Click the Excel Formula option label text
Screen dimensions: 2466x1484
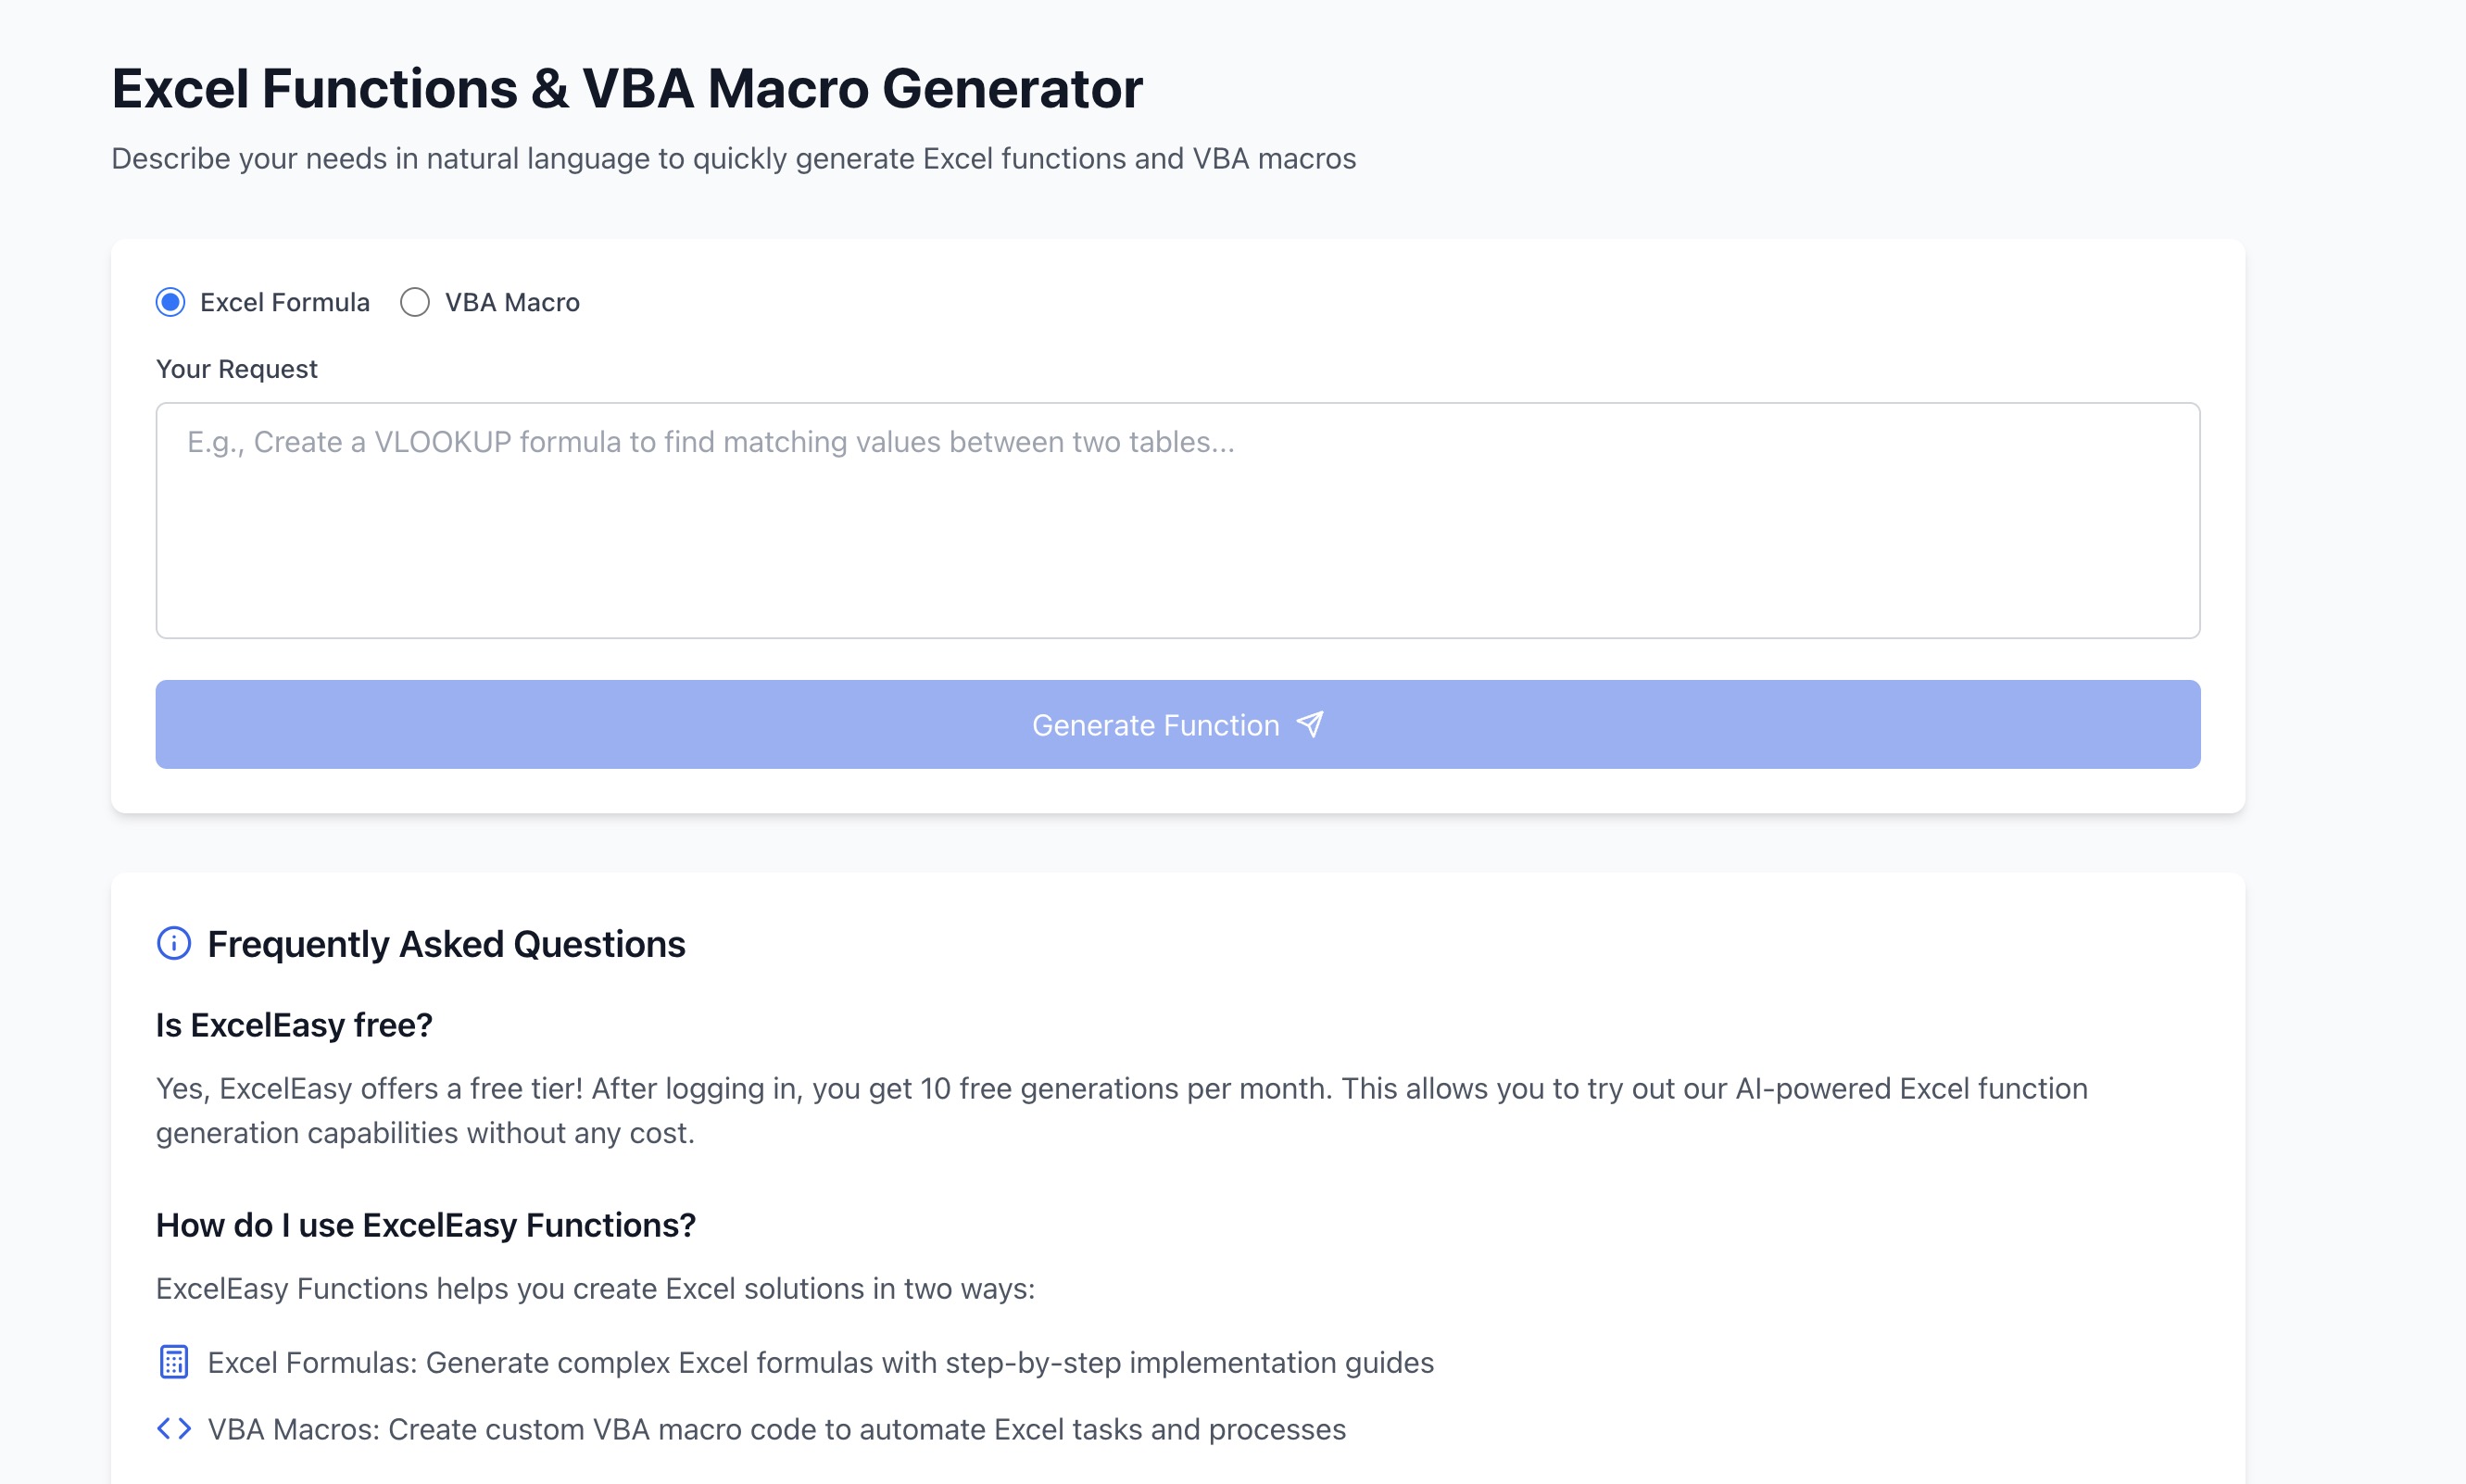285,302
